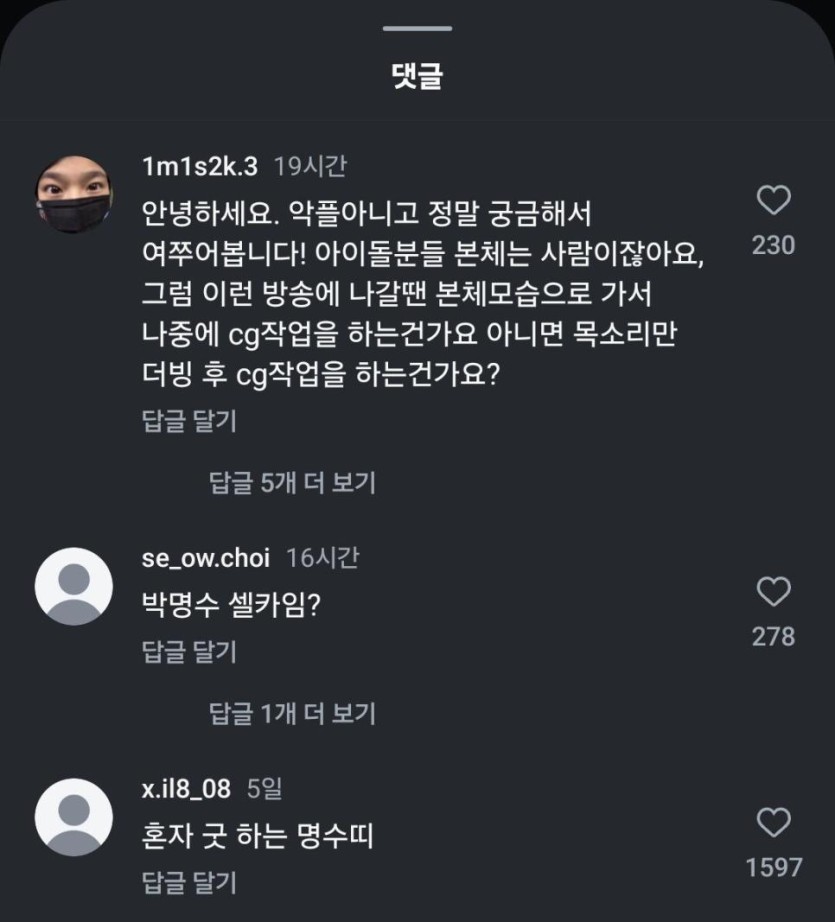Tap se_ow.choi's default avatar icon
Image resolution: width=835 pixels, height=922 pixels.
point(73,587)
